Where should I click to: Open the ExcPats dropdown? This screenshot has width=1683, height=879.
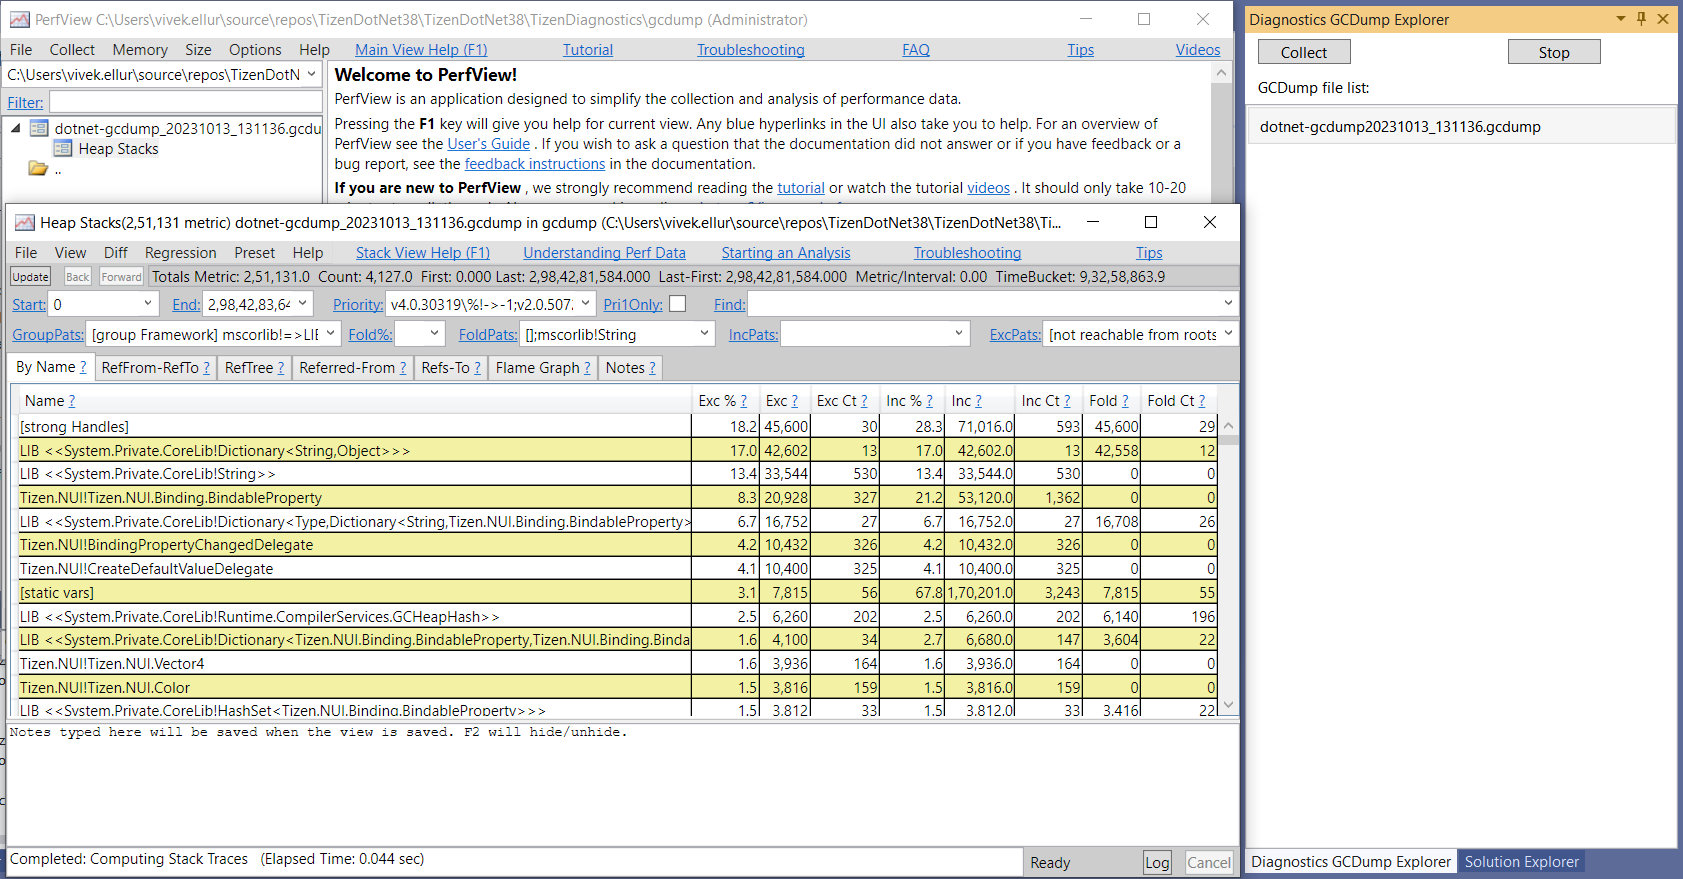1228,334
